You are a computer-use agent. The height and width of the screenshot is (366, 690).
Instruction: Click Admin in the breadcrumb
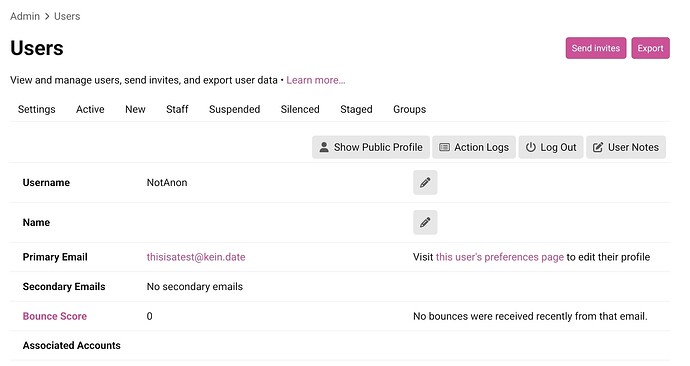point(25,16)
